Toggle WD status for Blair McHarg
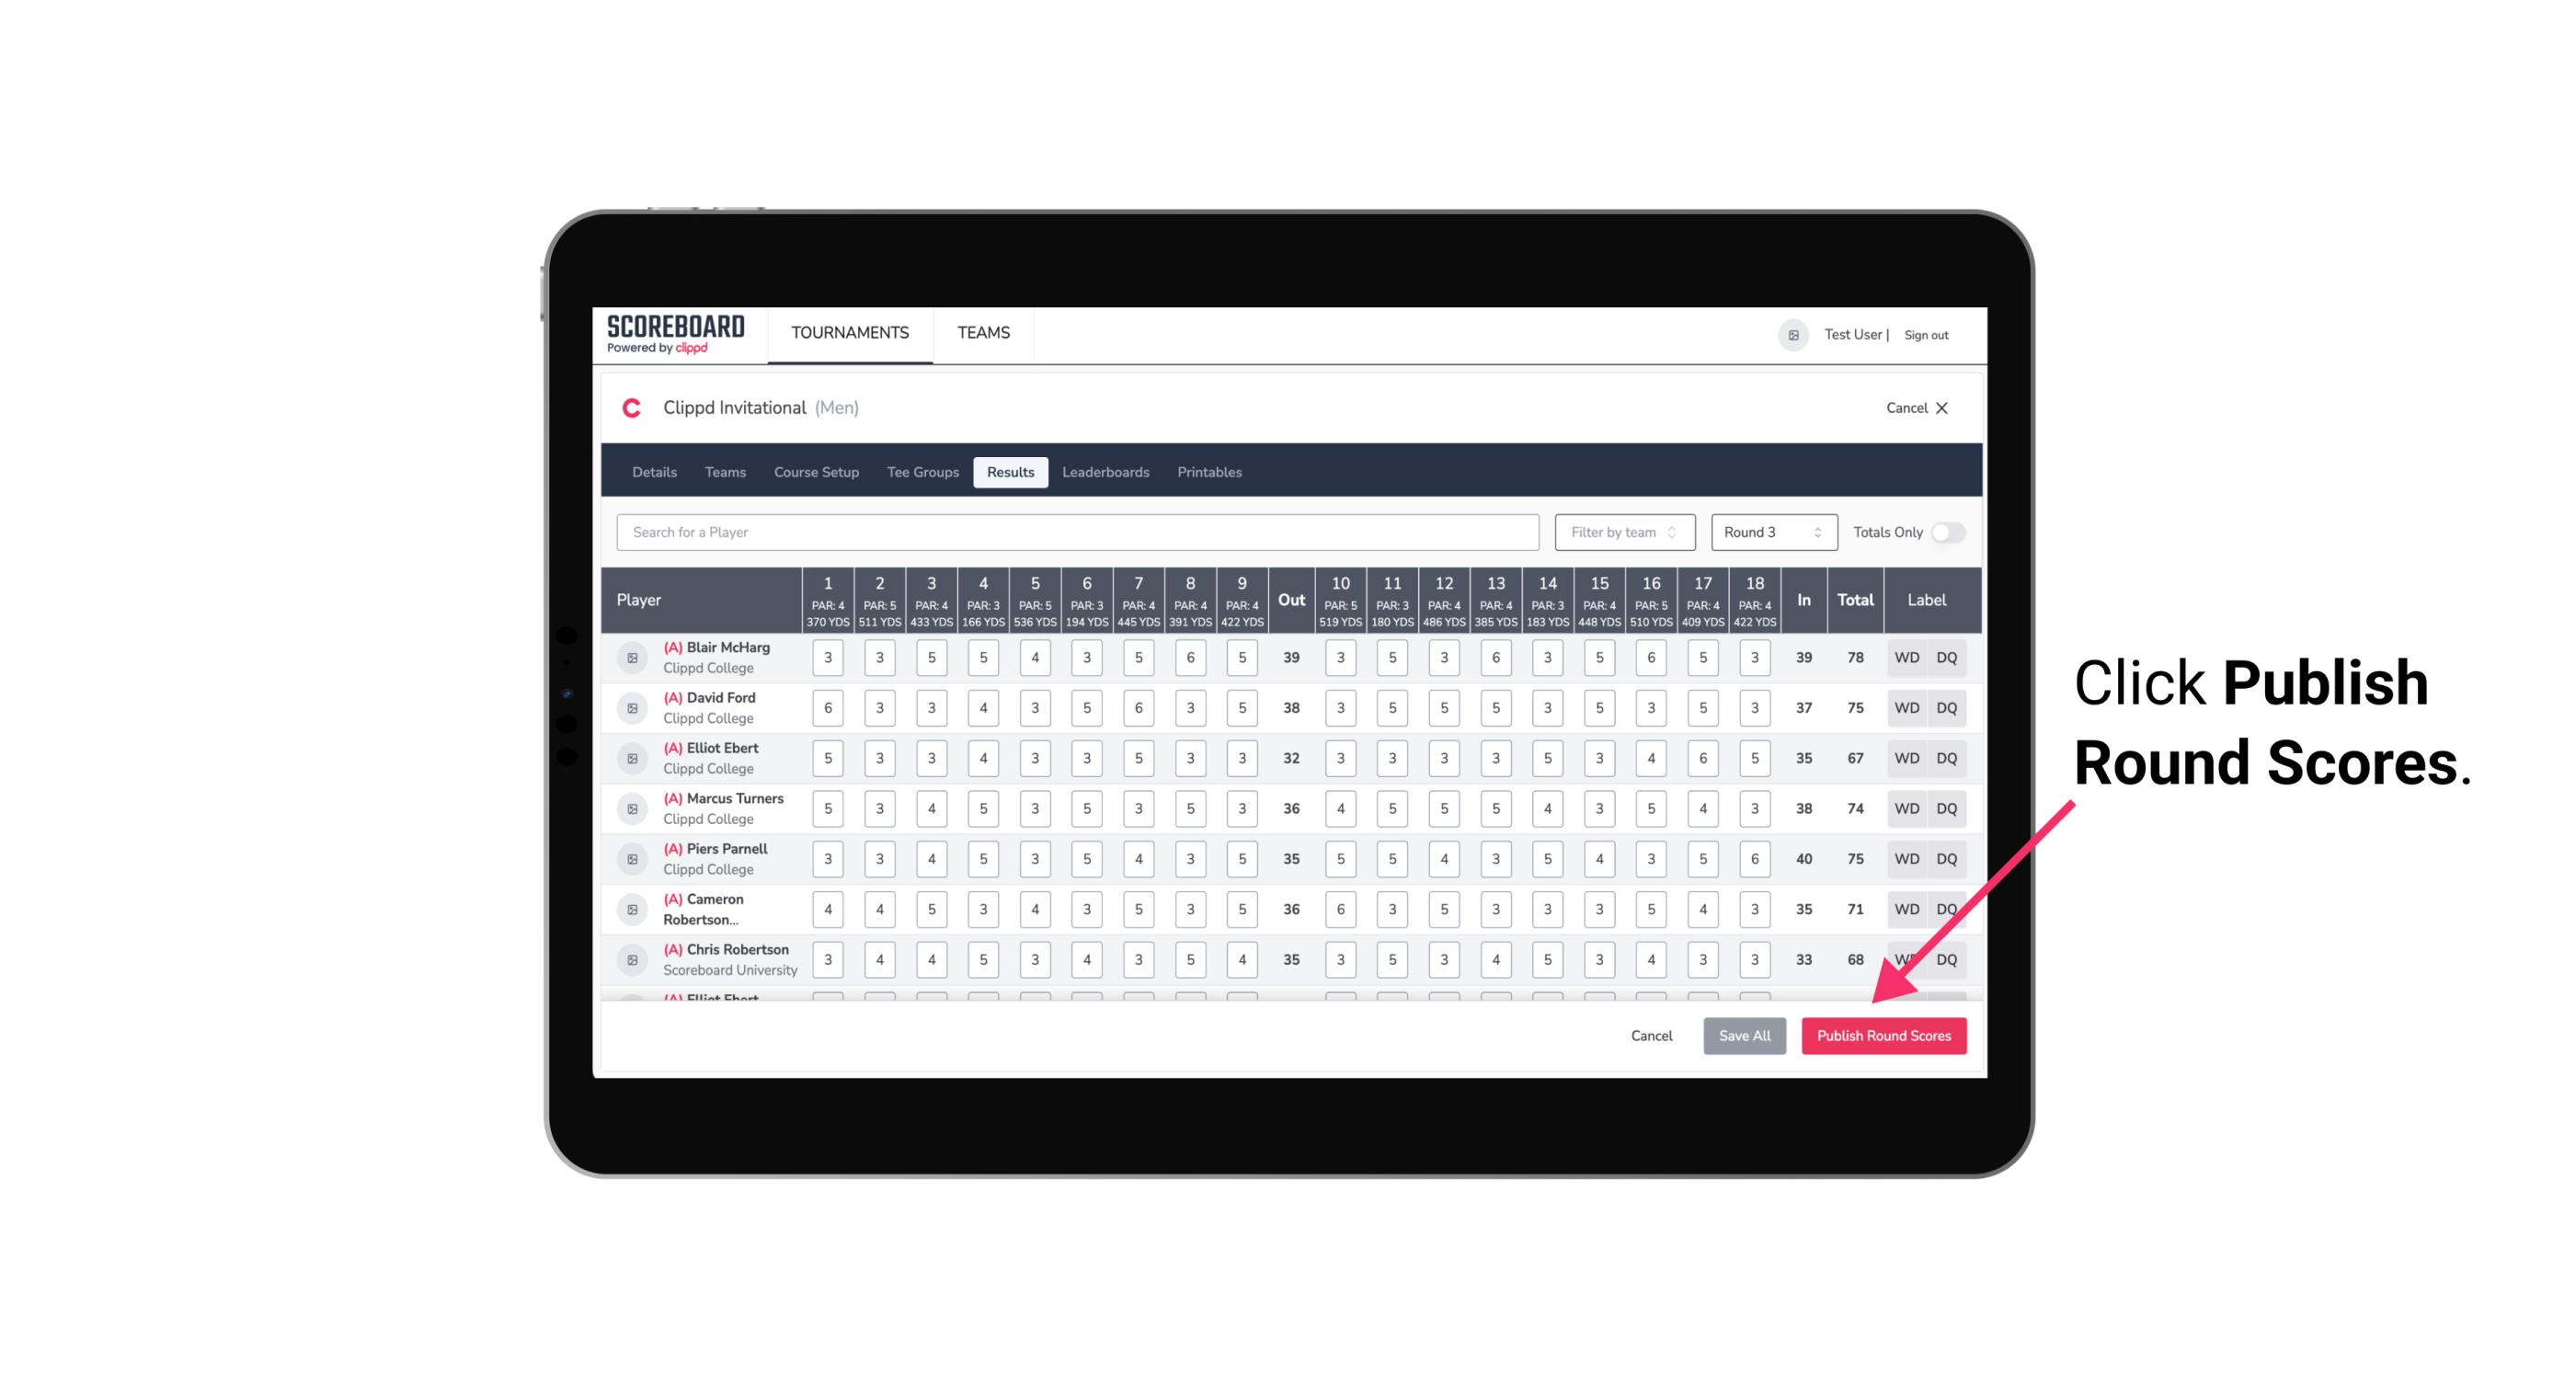 1907,658
